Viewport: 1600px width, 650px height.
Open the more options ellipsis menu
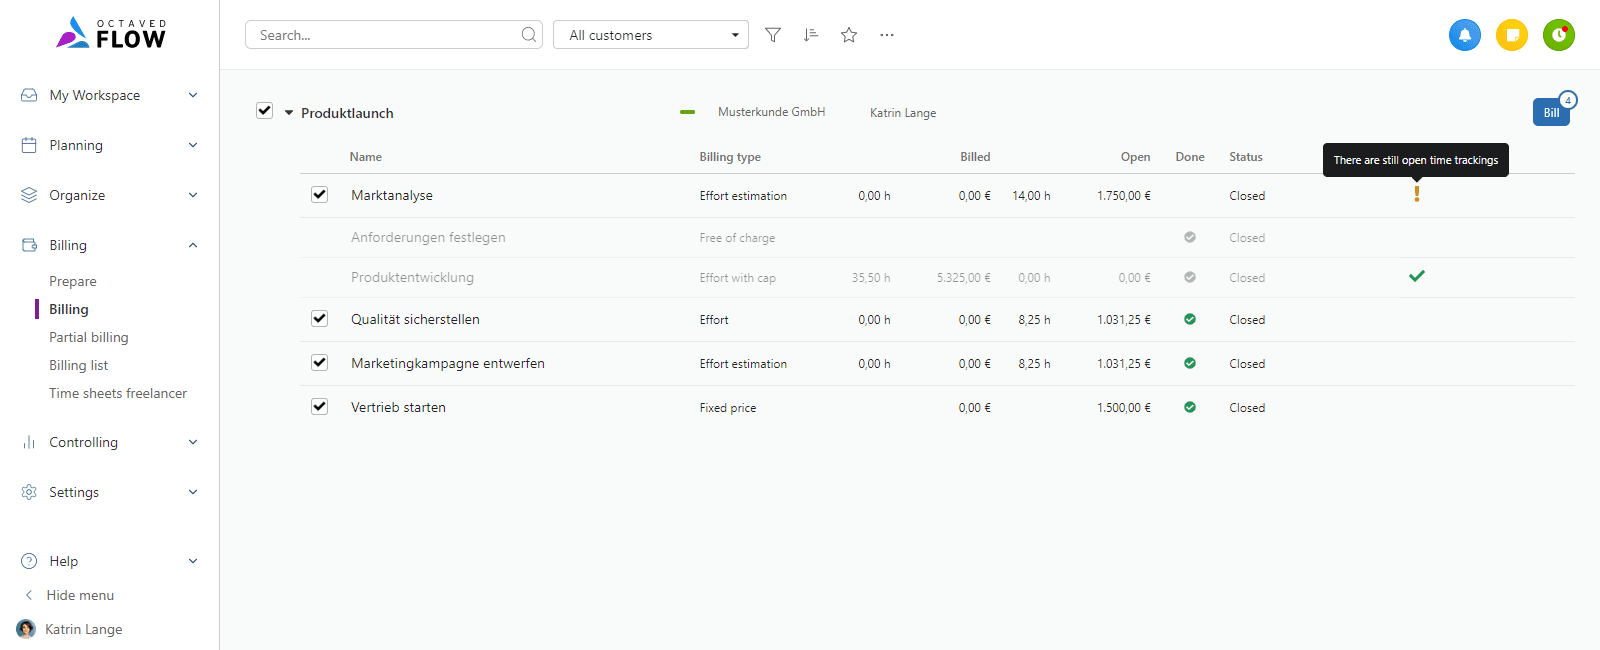(x=887, y=35)
